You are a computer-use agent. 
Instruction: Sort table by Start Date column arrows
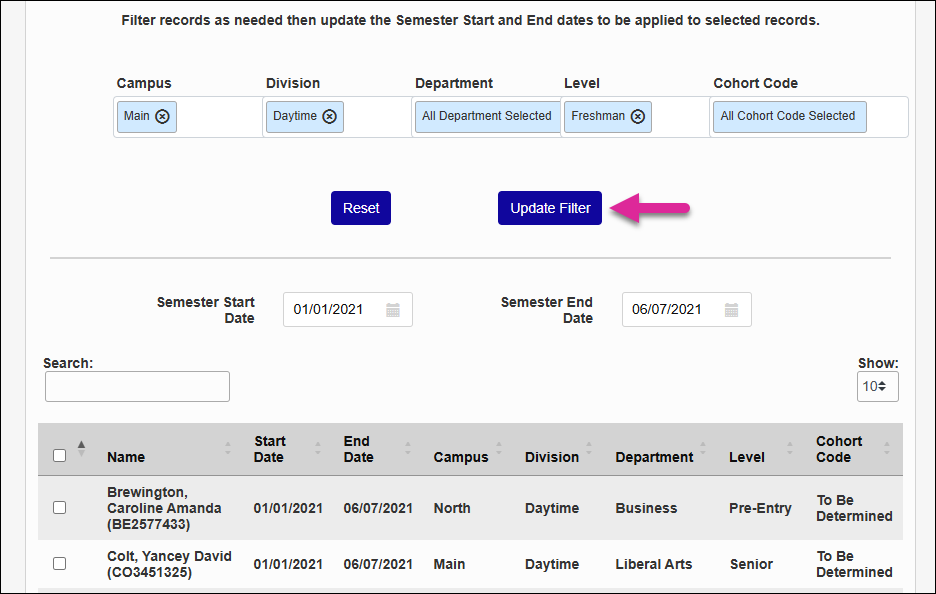pyautogui.click(x=318, y=448)
